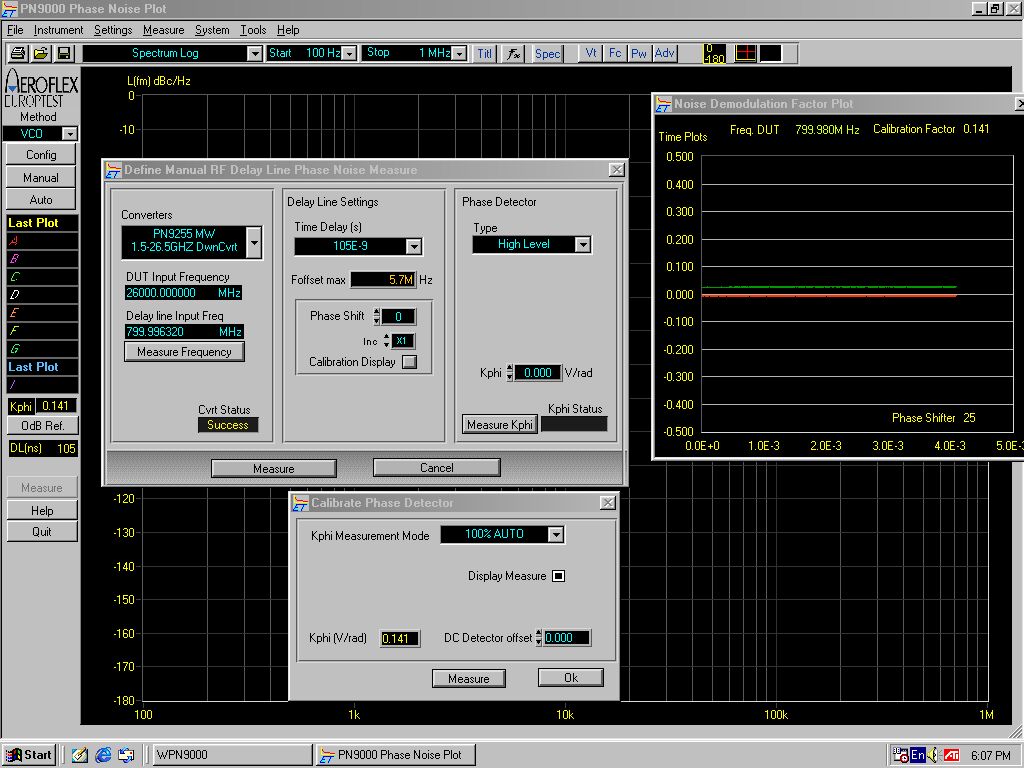Click the red crosshair cursor icon

point(745,54)
